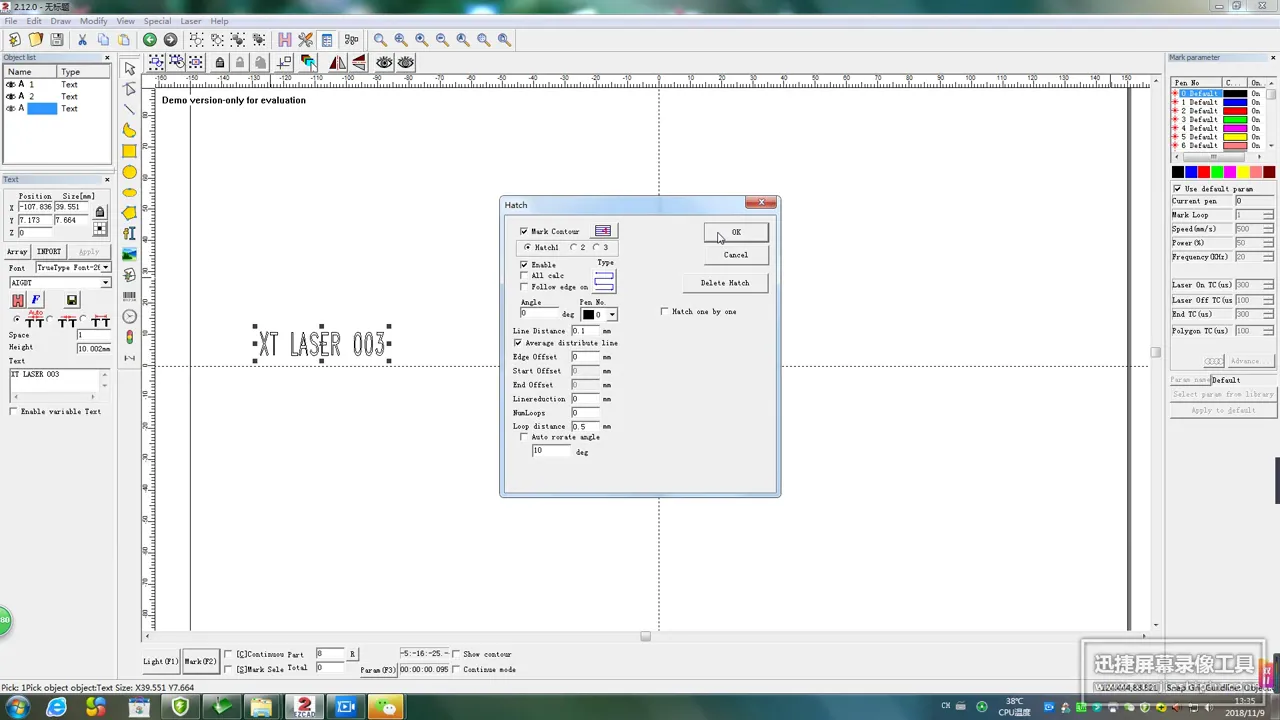Hide object 1 via its eye icon
This screenshot has width=1280, height=720.
pos(11,84)
